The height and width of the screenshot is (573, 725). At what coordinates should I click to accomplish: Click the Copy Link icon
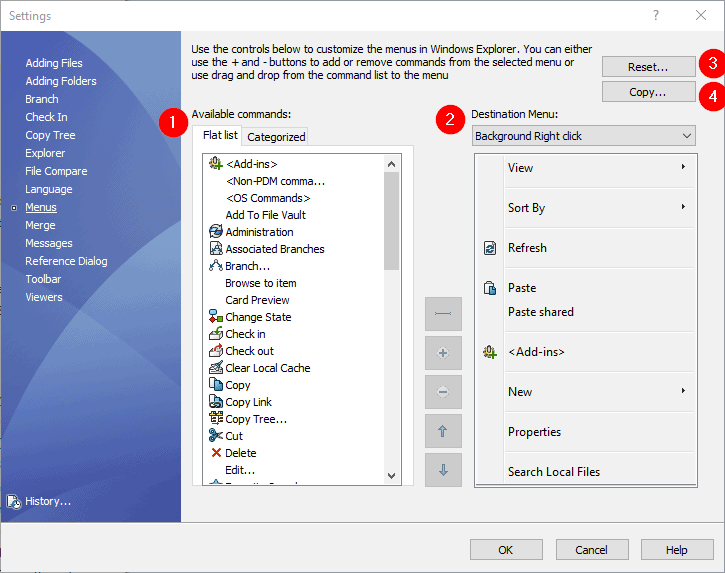[216, 401]
